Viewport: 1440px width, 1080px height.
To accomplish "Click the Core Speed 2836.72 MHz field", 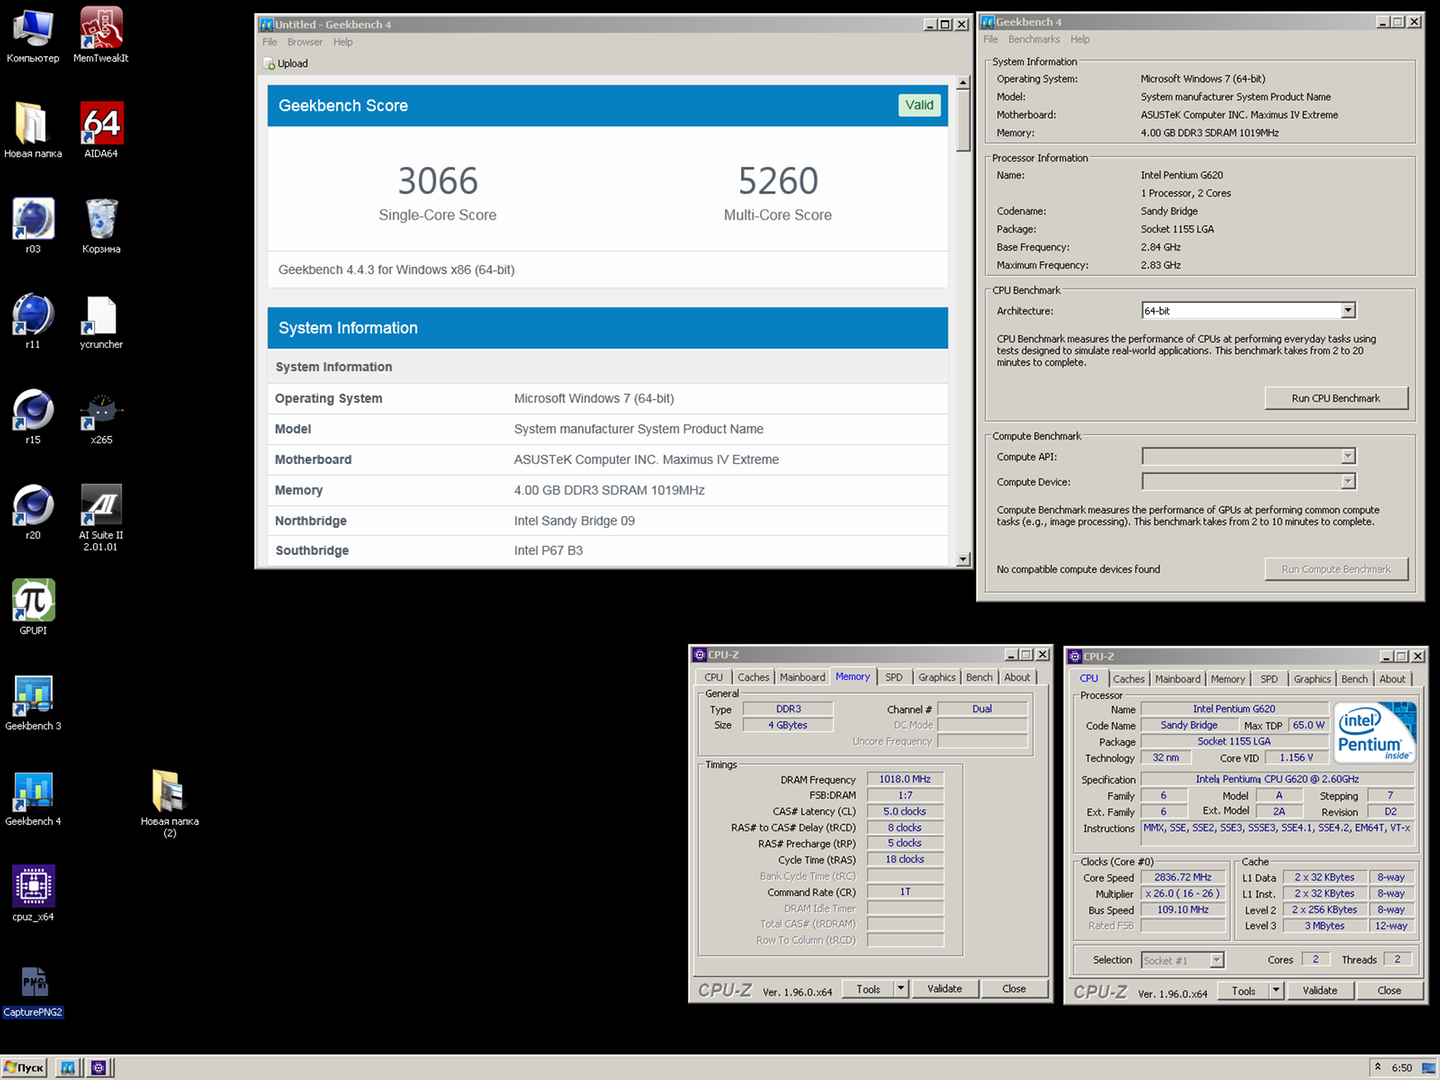I will coord(1183,878).
